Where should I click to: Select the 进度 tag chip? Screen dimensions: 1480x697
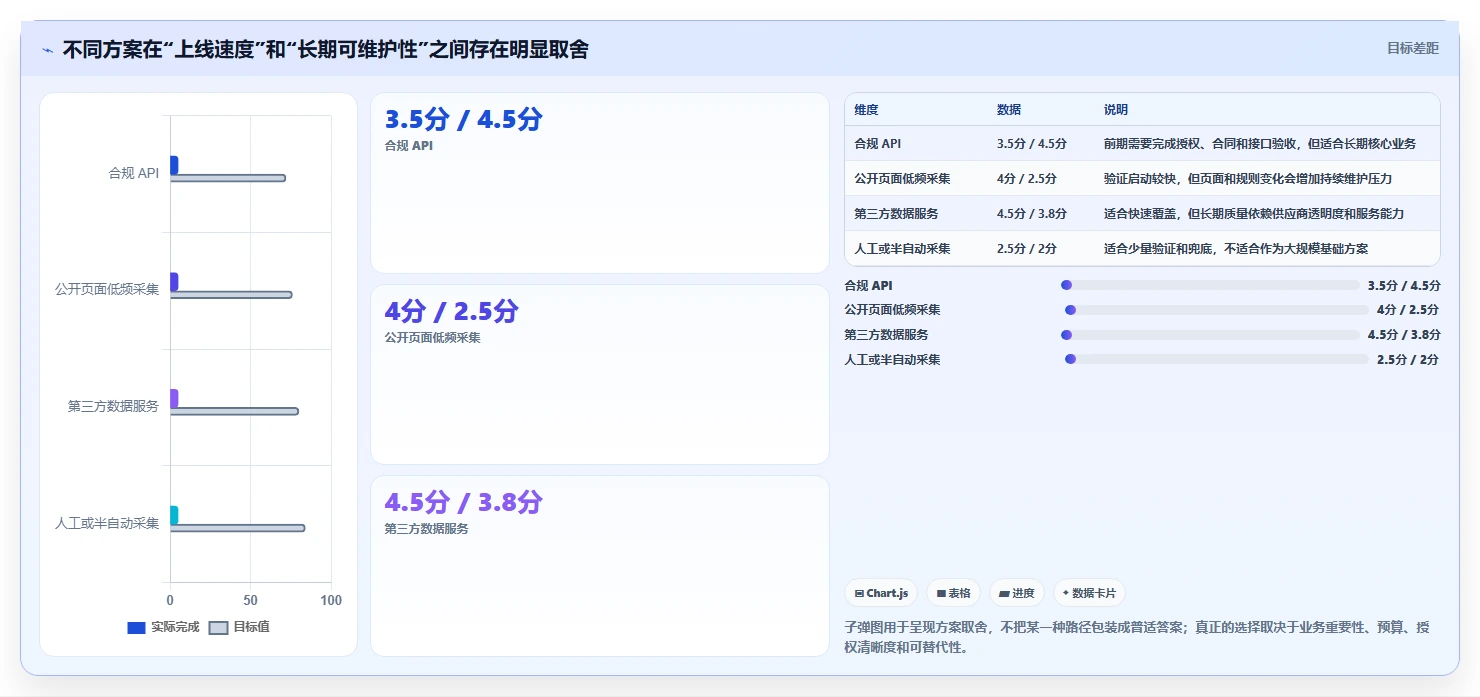pyautogui.click(x=1016, y=593)
